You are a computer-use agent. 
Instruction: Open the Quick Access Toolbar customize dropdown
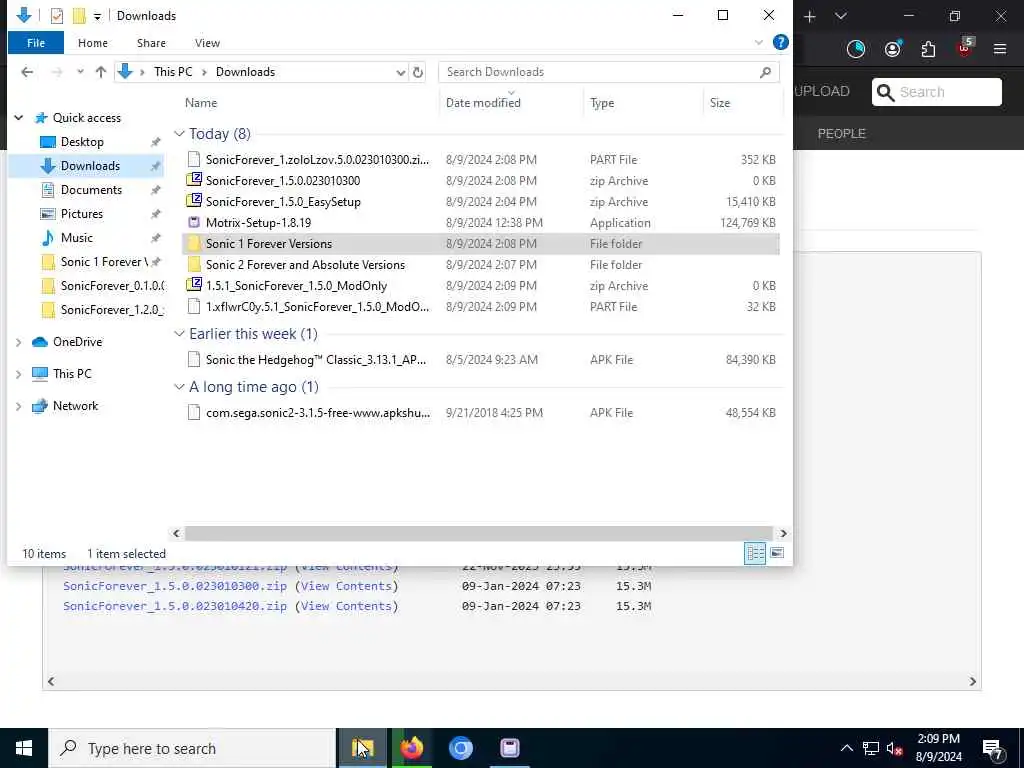click(97, 16)
